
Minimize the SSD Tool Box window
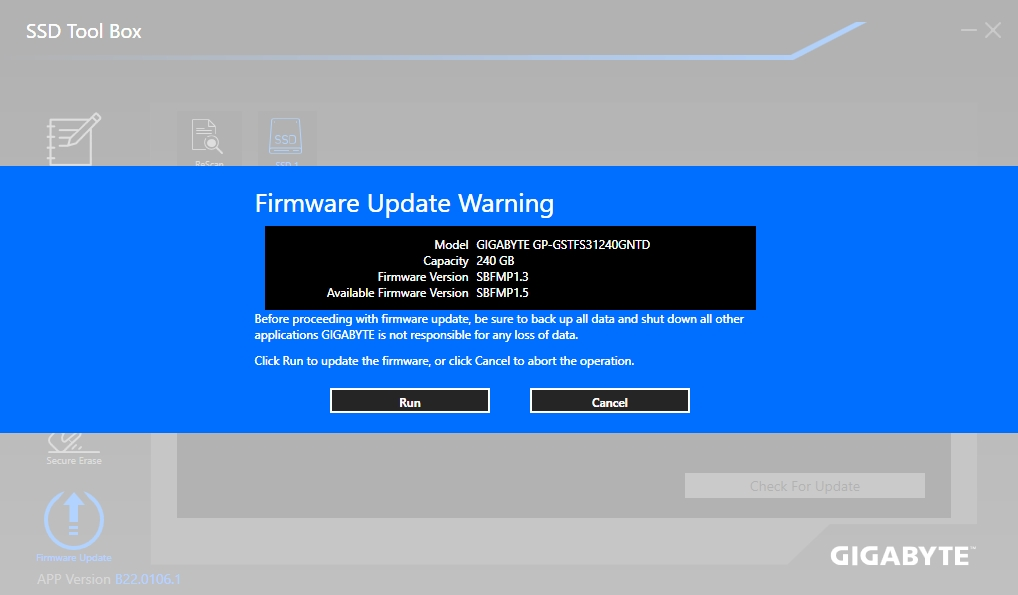[x=969, y=30]
